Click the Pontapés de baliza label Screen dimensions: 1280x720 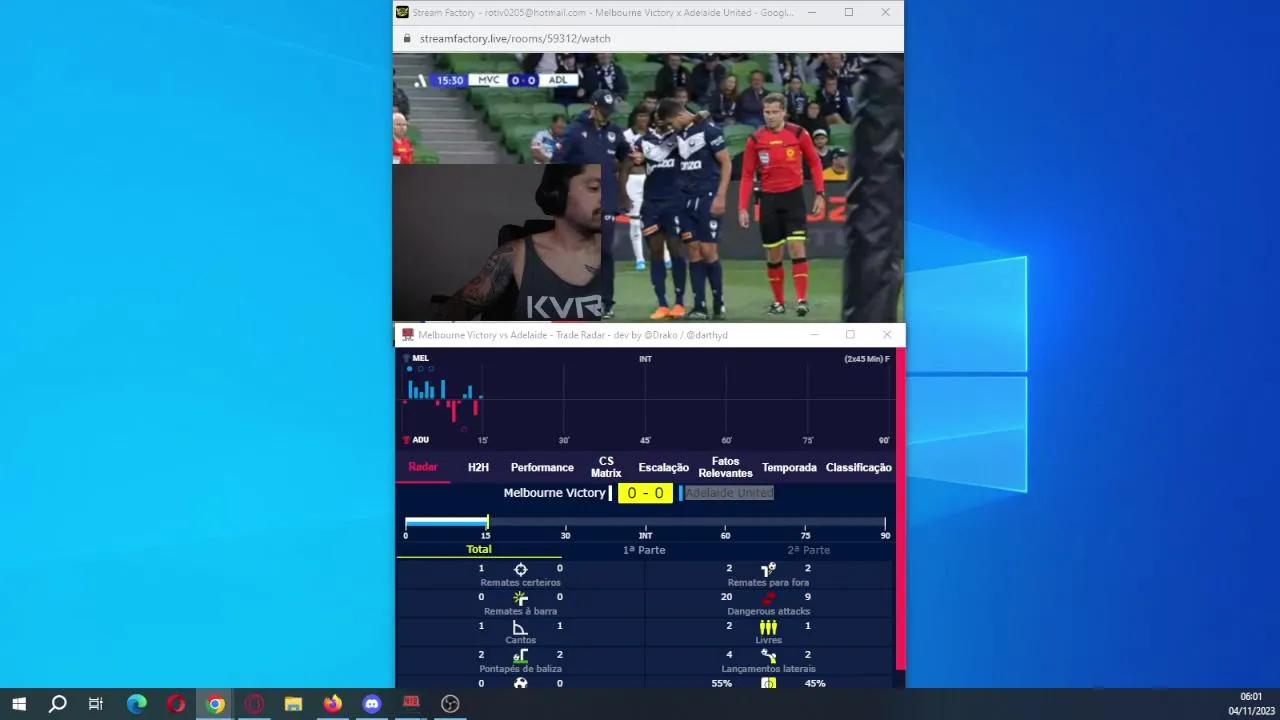[x=520, y=669]
